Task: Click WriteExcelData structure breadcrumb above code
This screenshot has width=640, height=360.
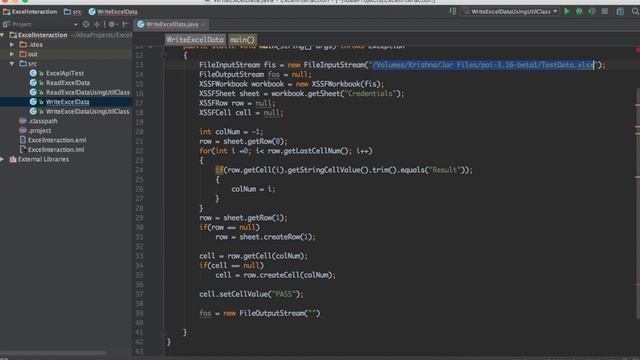Action: pyautogui.click(x=195, y=40)
